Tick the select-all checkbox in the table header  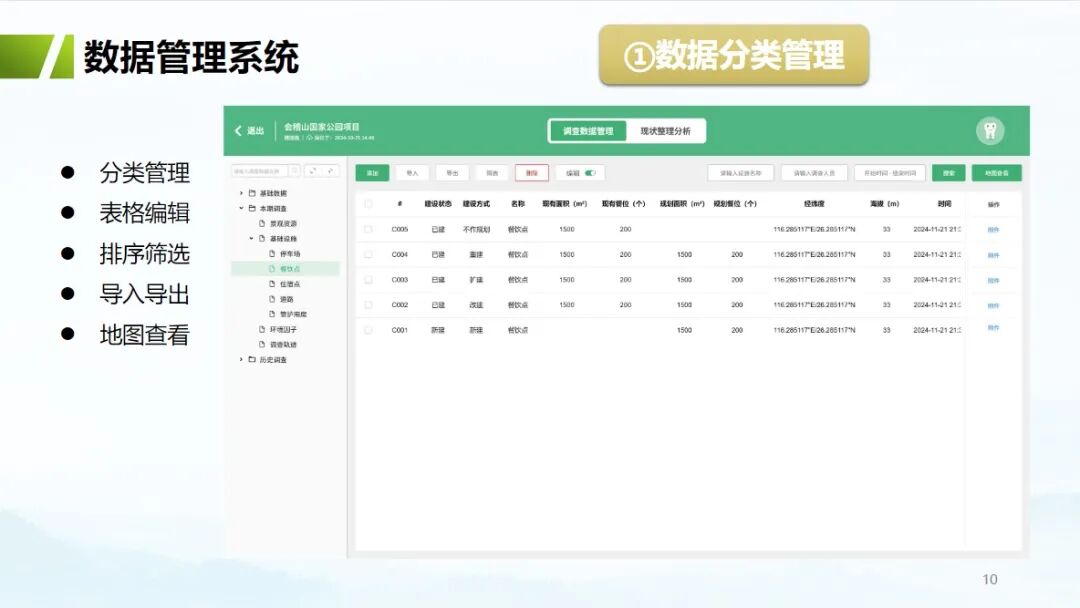point(368,204)
